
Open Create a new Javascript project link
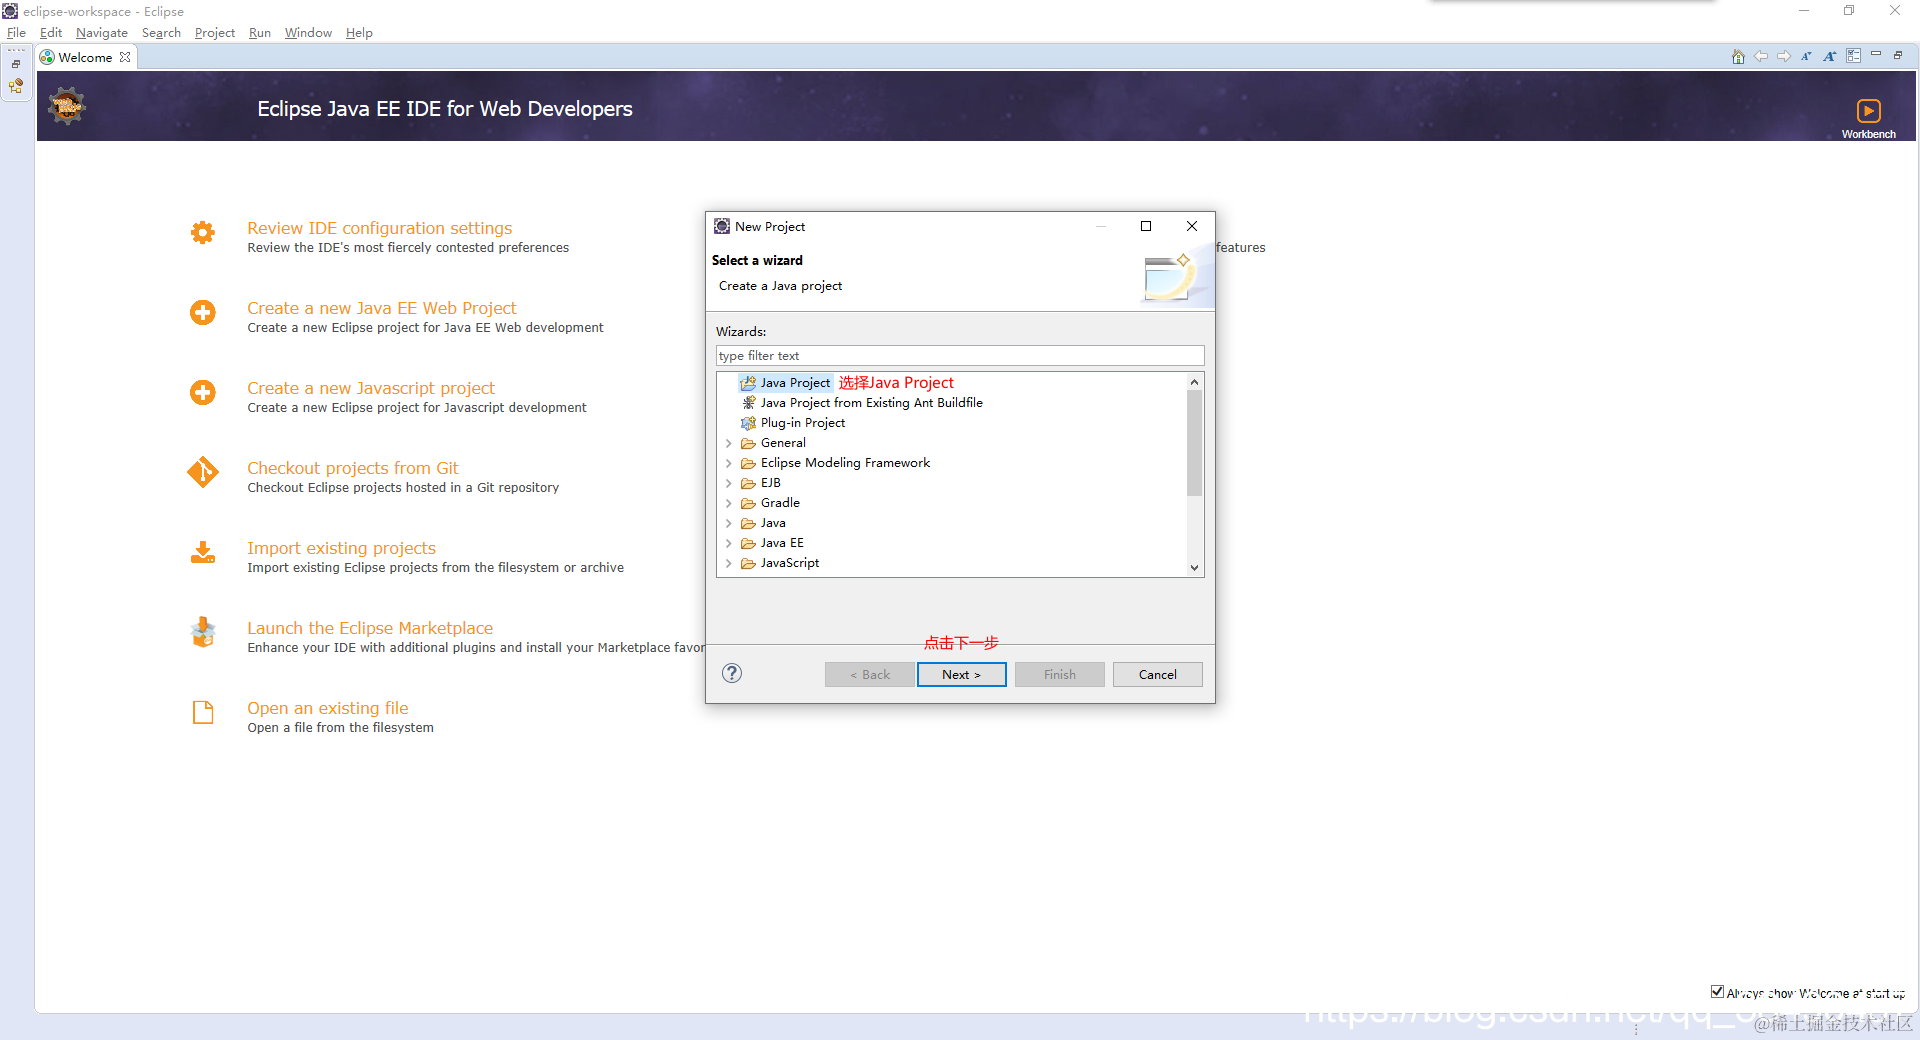[x=371, y=388]
